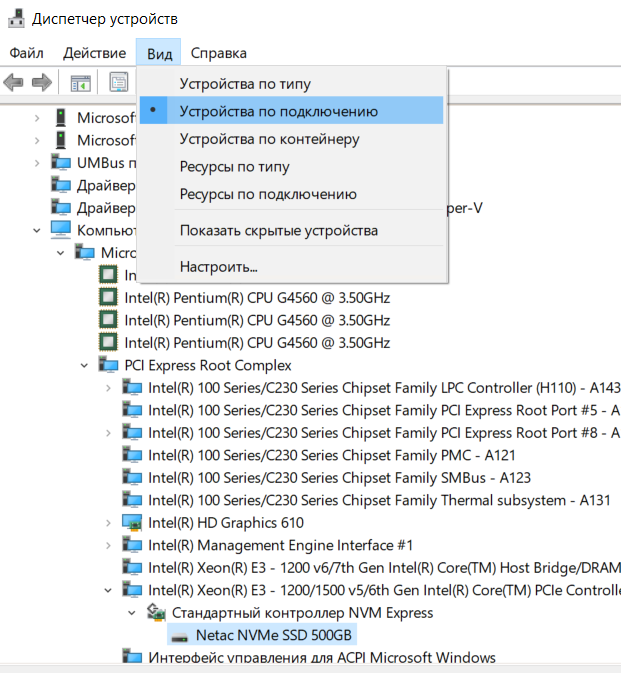Click the Properties toolbar icon
Screen dimensions: 621x673
point(119,82)
